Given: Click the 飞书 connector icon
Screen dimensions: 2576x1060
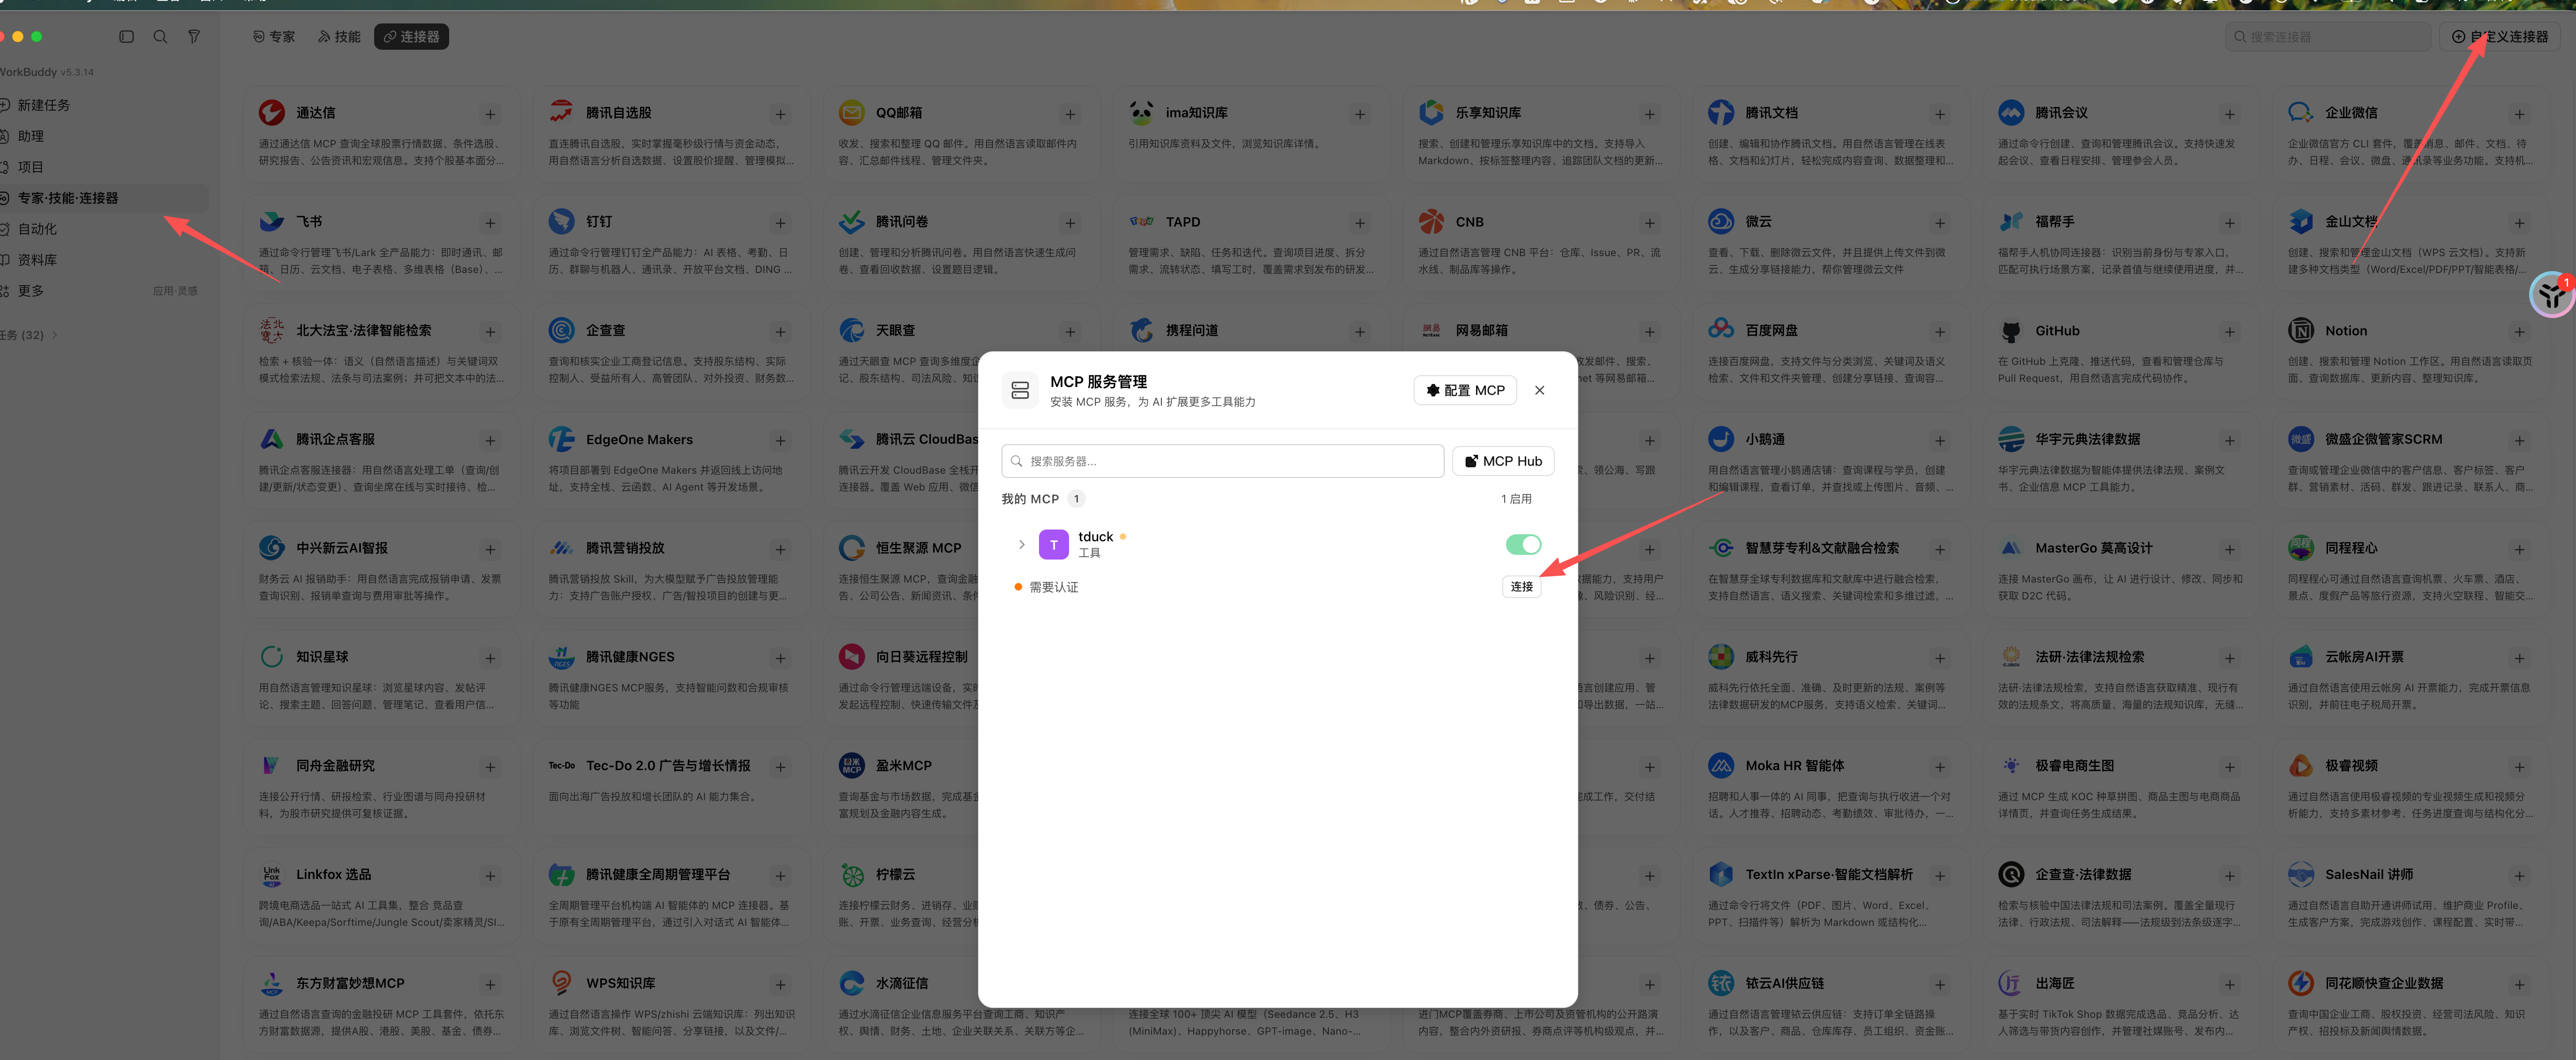Looking at the screenshot, I should 271,222.
